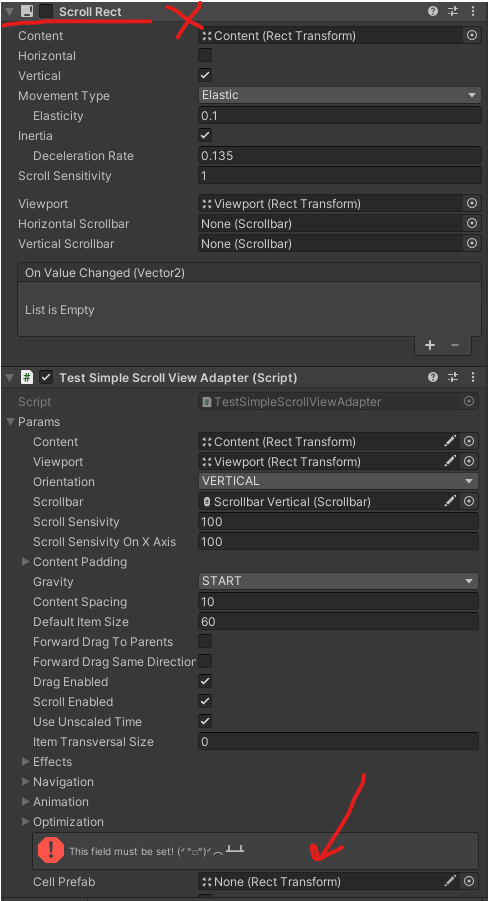The image size is (488, 901).
Task: Expand the Content Padding foldout
Action: tap(25, 561)
